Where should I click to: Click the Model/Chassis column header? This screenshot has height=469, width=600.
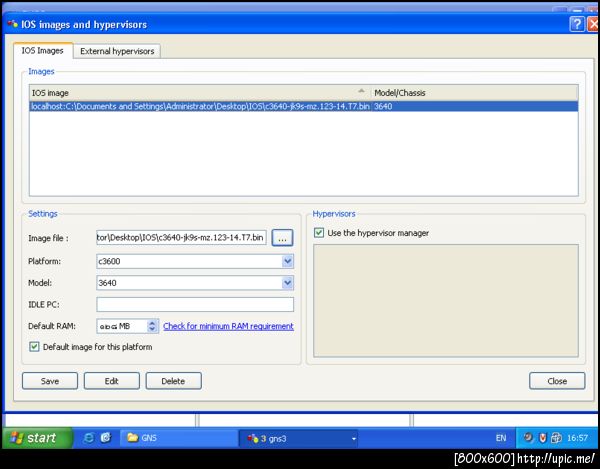point(474,93)
